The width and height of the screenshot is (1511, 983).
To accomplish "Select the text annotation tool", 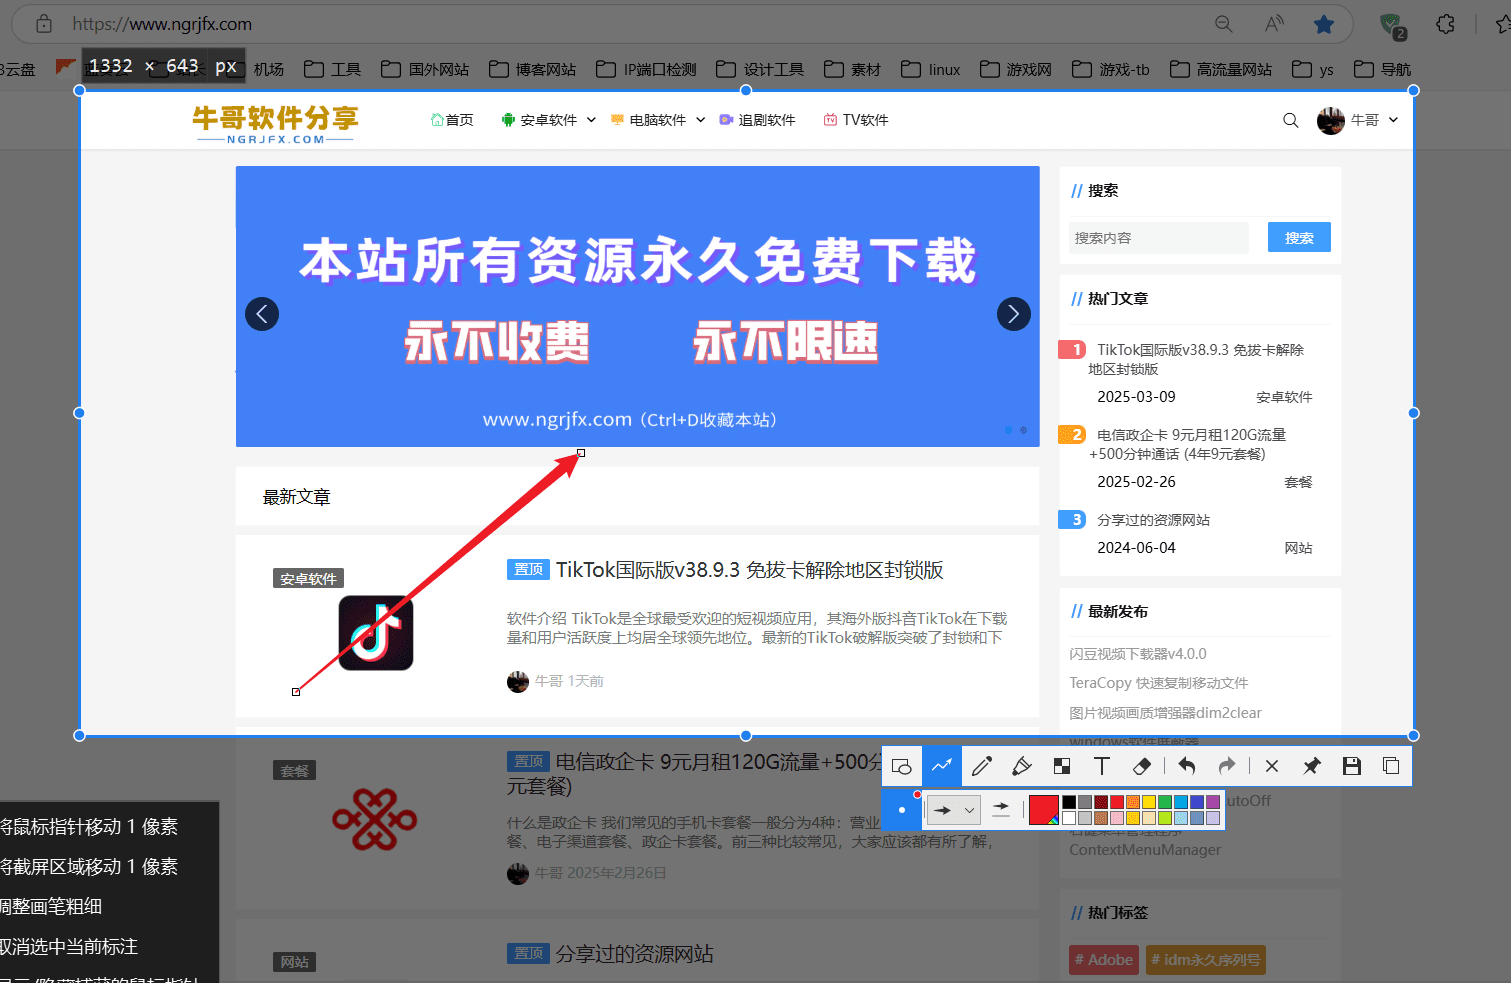I will pos(1101,766).
